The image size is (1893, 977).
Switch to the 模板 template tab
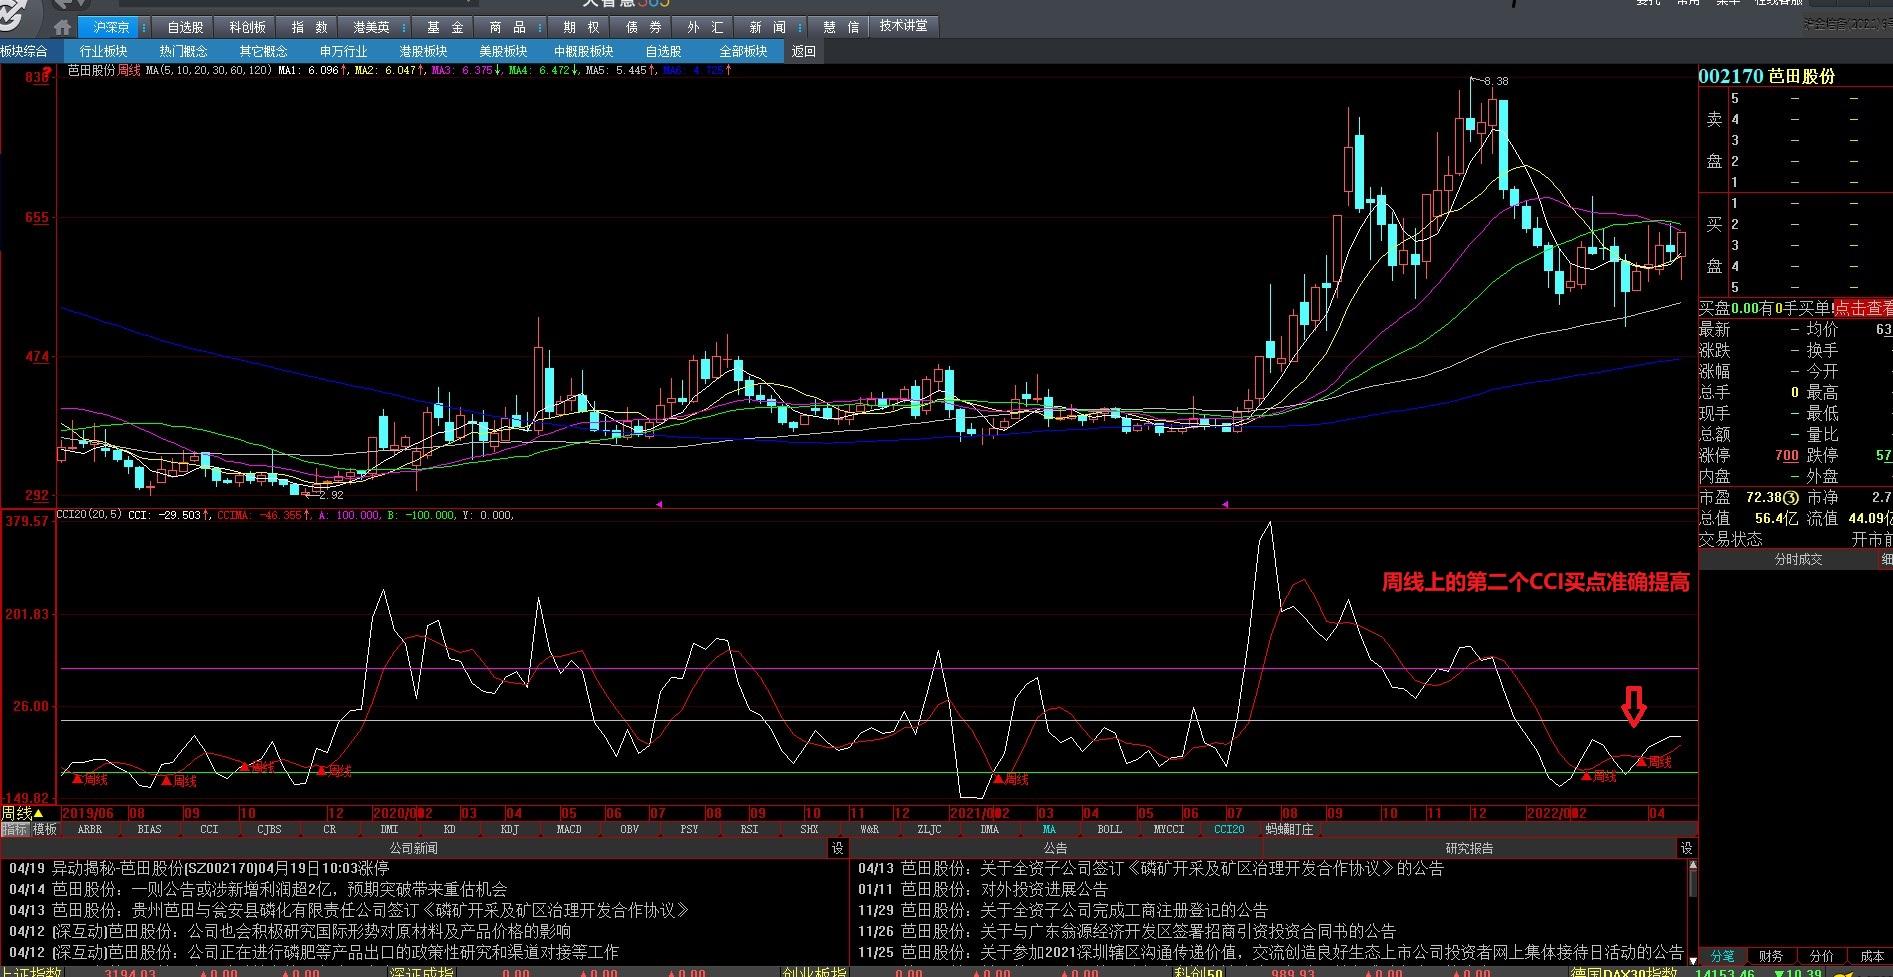coord(45,829)
